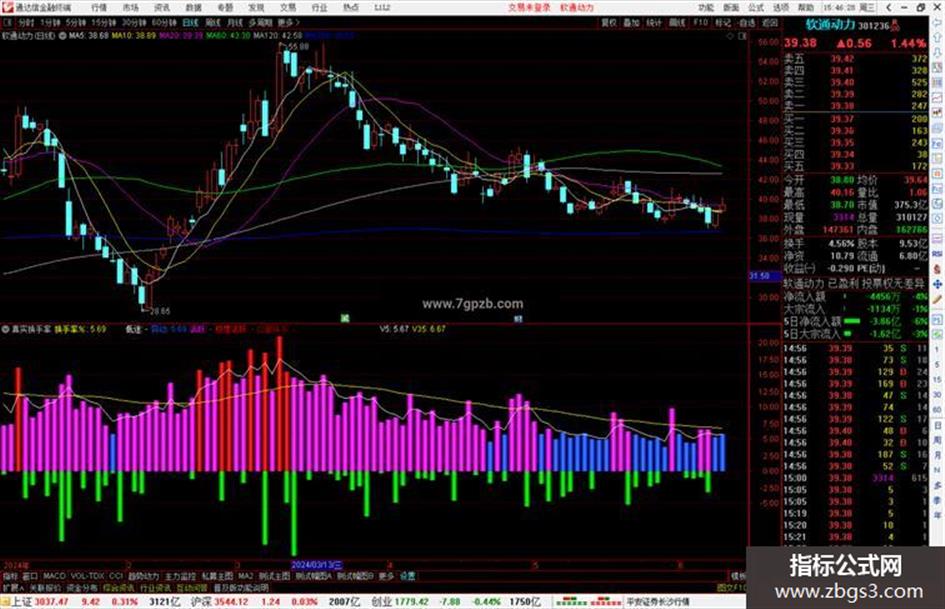Switch to 30分钟 chart period
Screen dimensions: 945x609
[134, 22]
